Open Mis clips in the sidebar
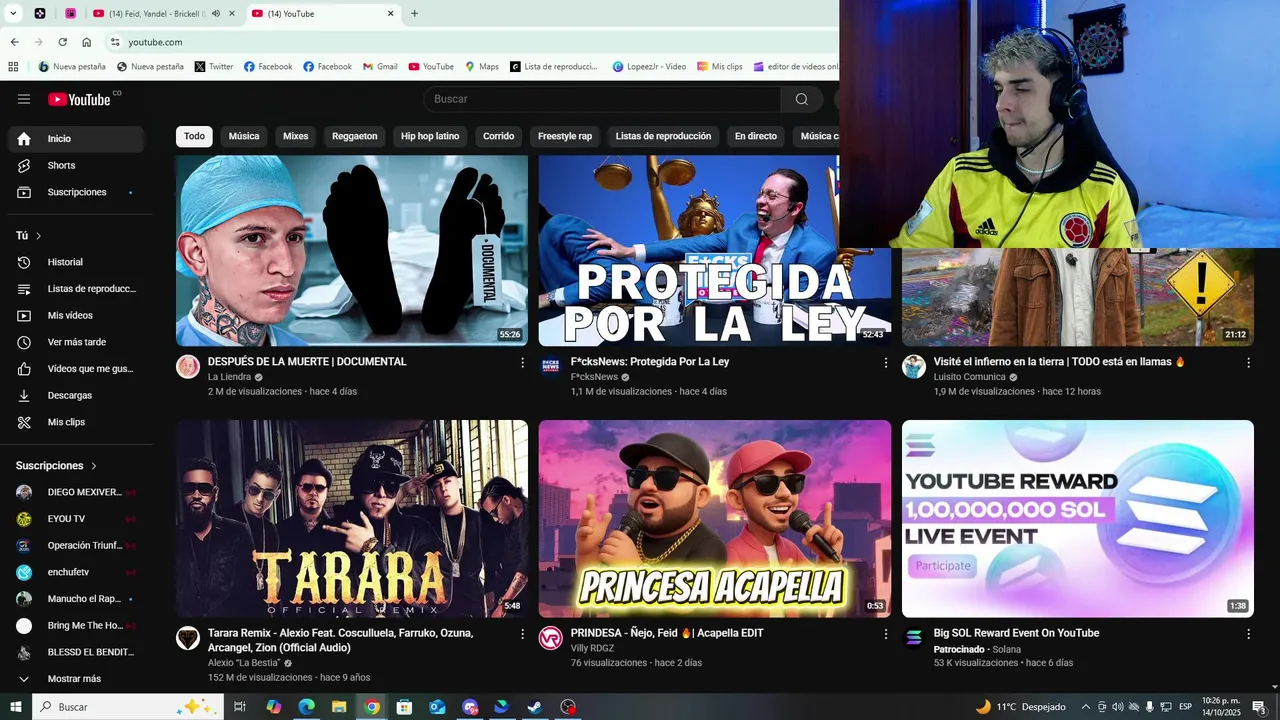The width and height of the screenshot is (1280, 720). click(76, 422)
